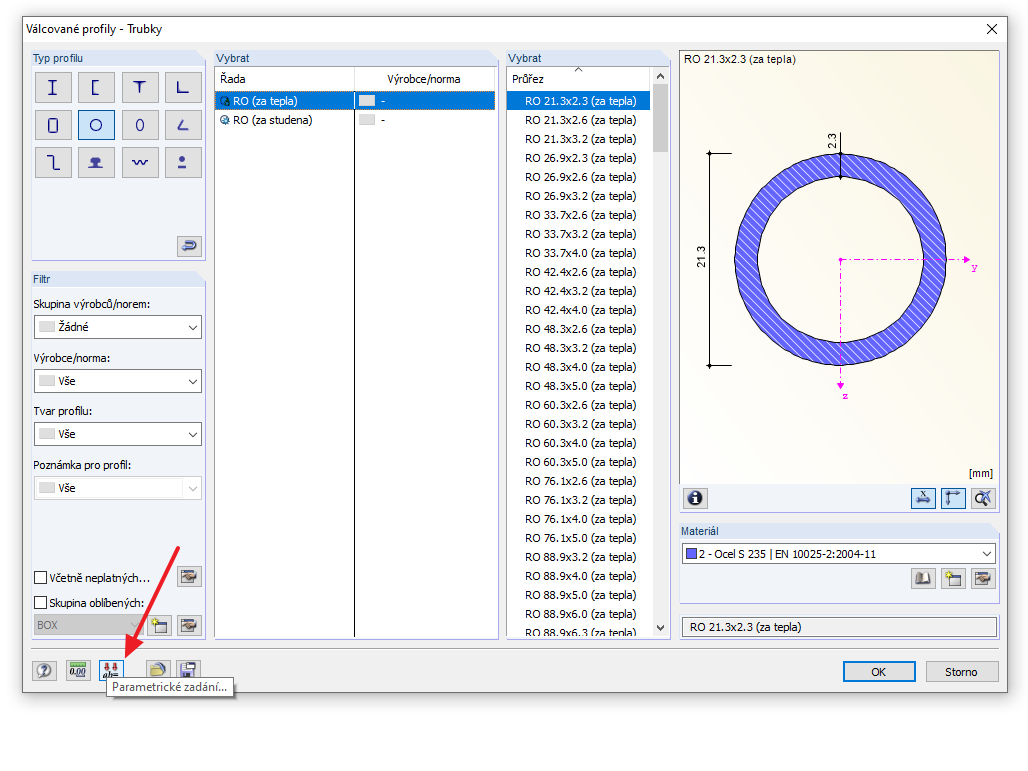Create a new favorites group with star icon

coord(159,625)
